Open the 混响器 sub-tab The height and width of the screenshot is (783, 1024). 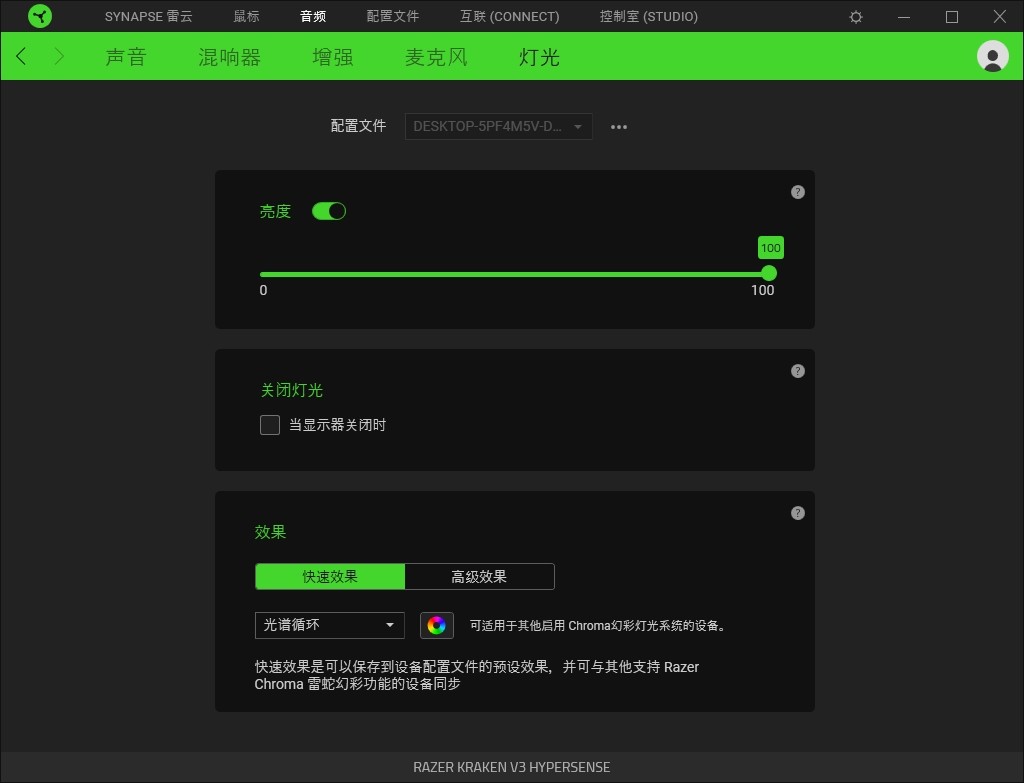pos(229,57)
